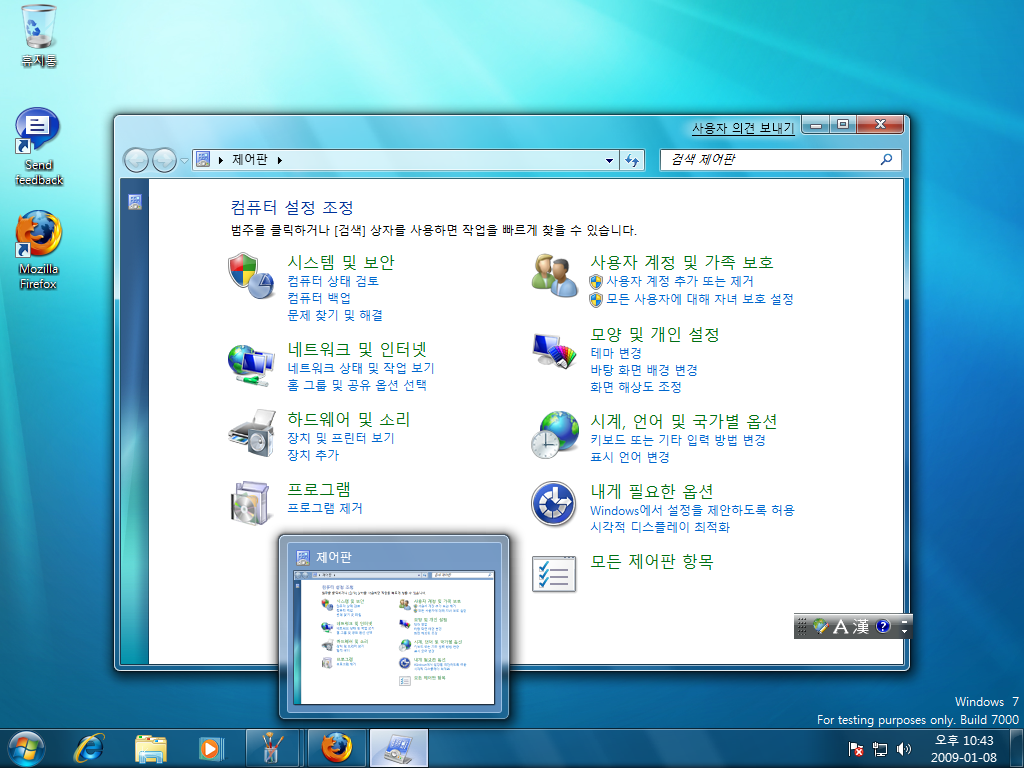Open the 프로그램 disc box icon
The width and height of the screenshot is (1024, 768).
[x=251, y=503]
